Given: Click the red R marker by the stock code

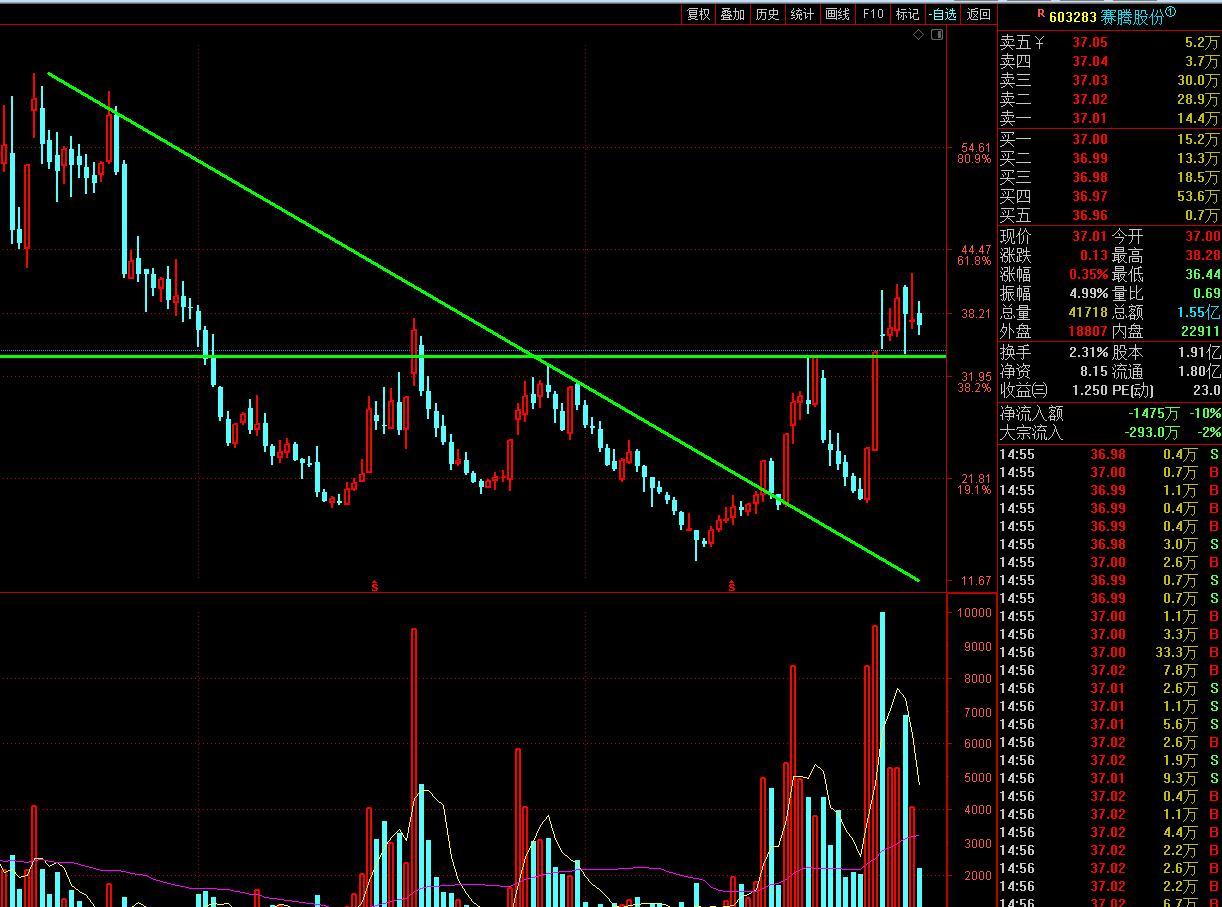Looking at the screenshot, I should [x=1041, y=13].
